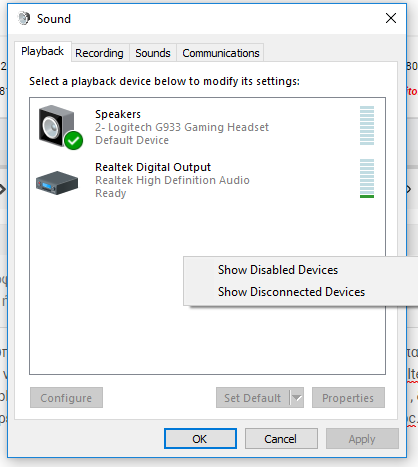Open the Recording tab
418x467 pixels.
coord(99,53)
